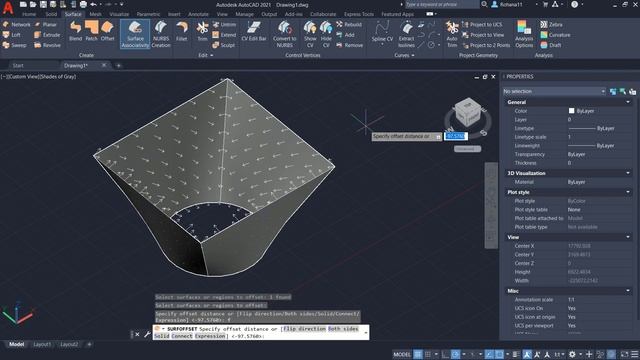Collapse the Misc properties section
The width and height of the screenshot is (640, 360).
[628, 291]
